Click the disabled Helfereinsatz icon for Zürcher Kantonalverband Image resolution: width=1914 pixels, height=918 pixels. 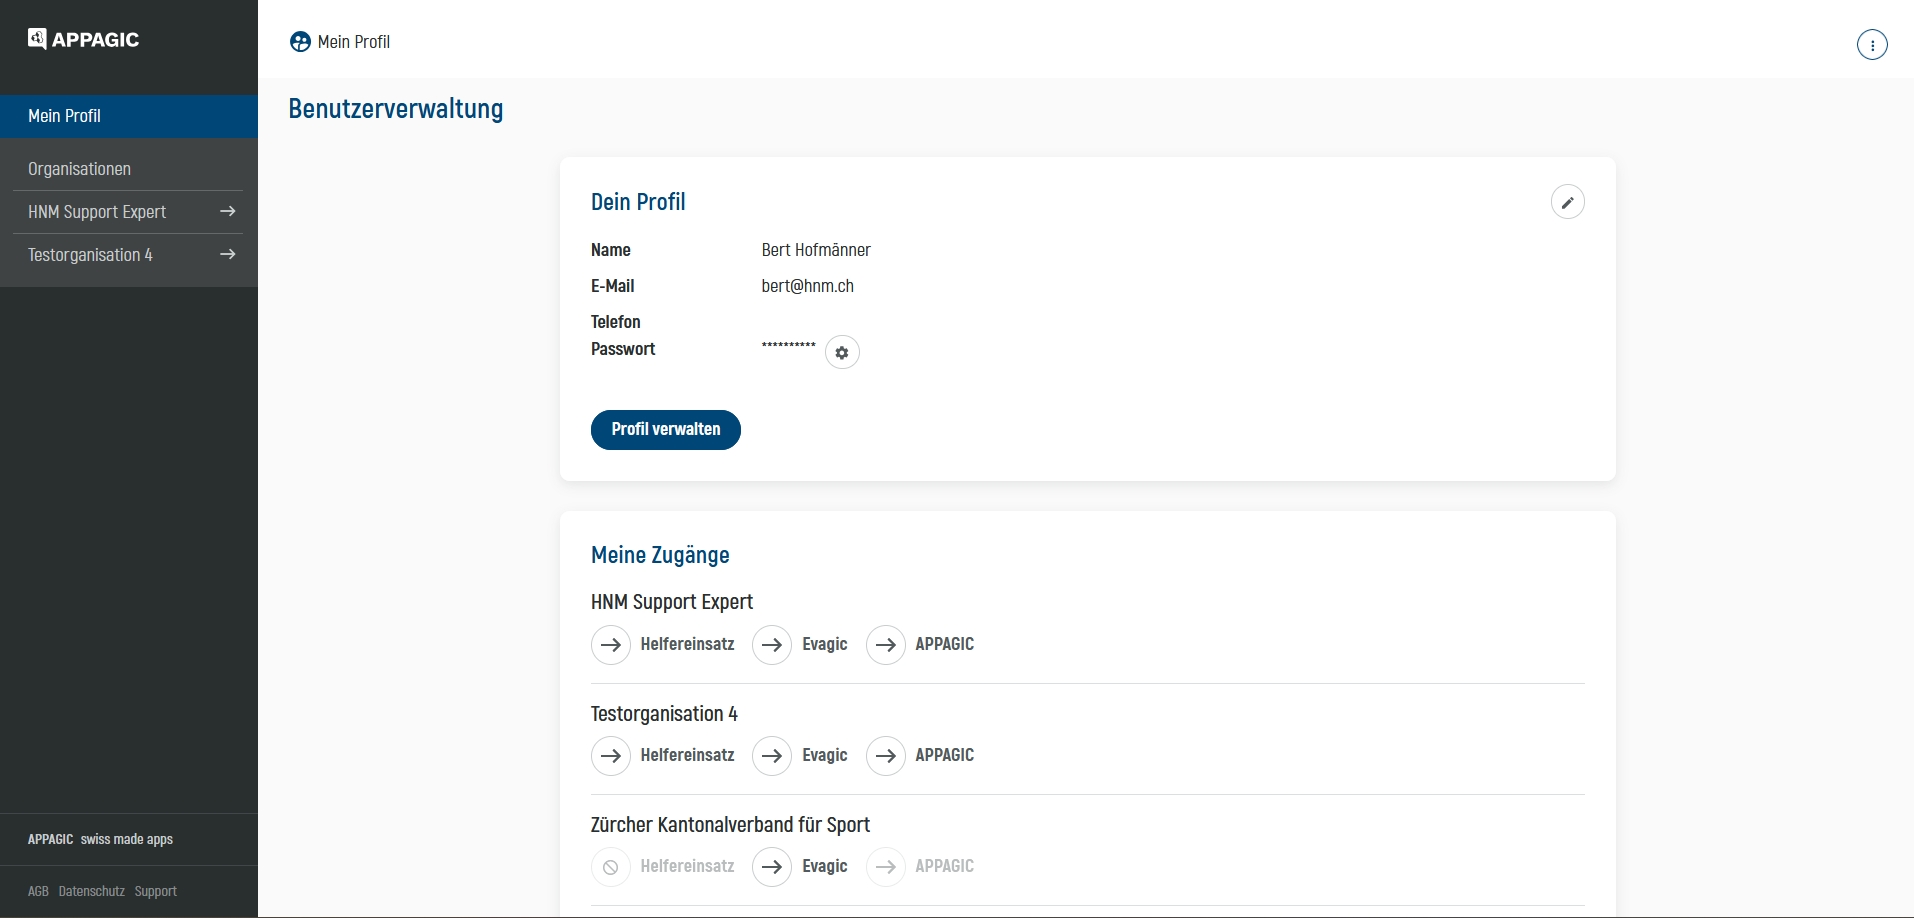[611, 867]
